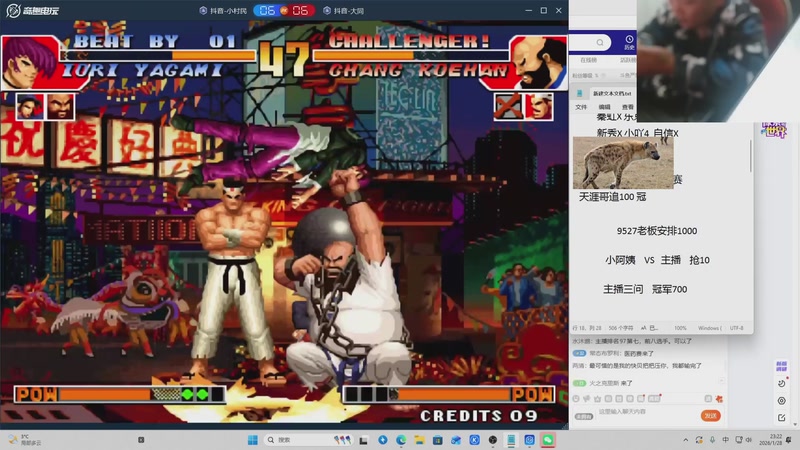Click chat message '火之克里斯 来了'
800x450 pixels.
coord(611,383)
